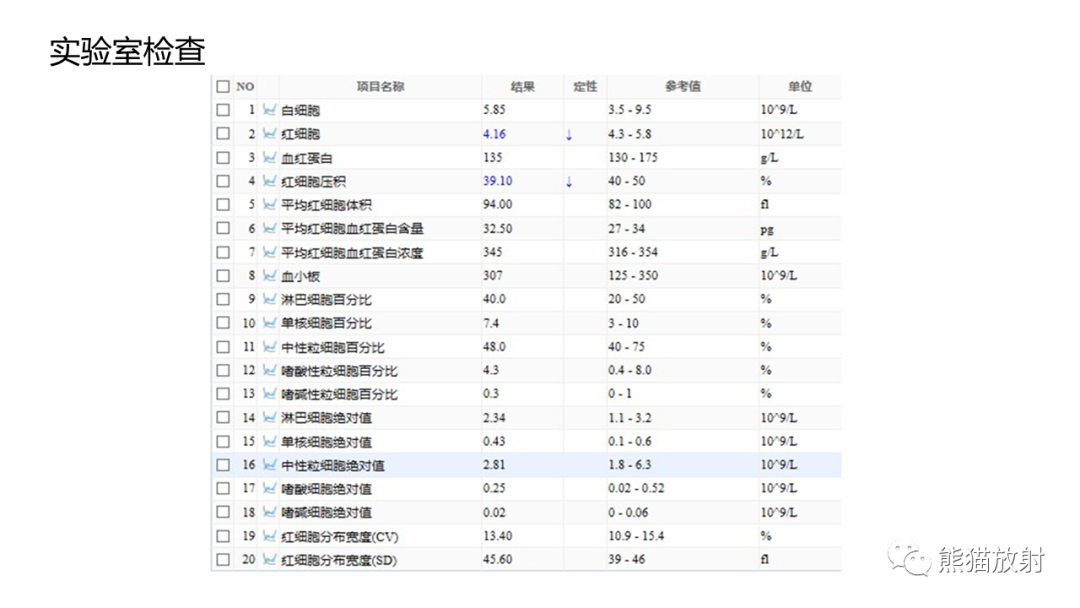
Task: Click the 参考值 column header
Action: coord(683,87)
